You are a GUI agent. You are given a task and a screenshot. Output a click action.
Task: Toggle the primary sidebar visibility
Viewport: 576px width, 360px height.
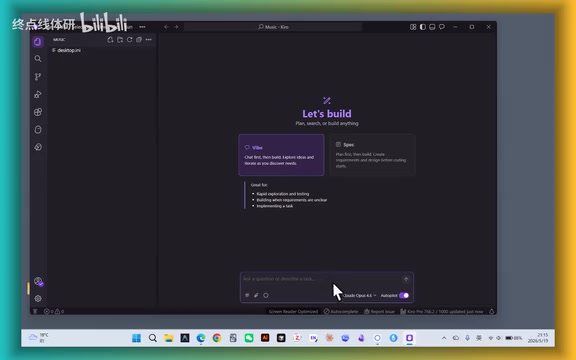click(x=422, y=27)
